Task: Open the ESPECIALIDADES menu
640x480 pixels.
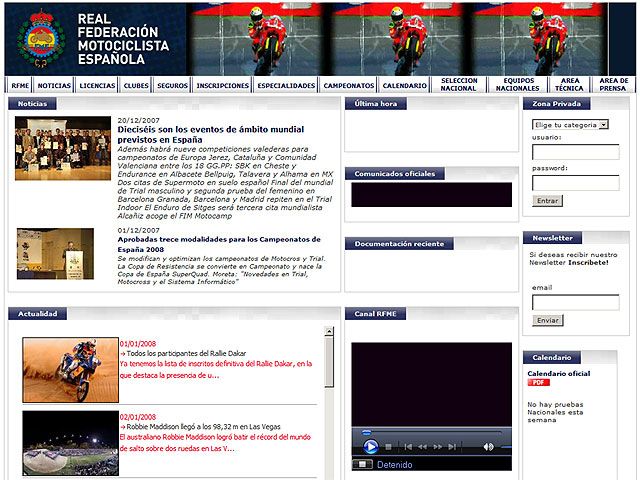Action: coord(286,85)
